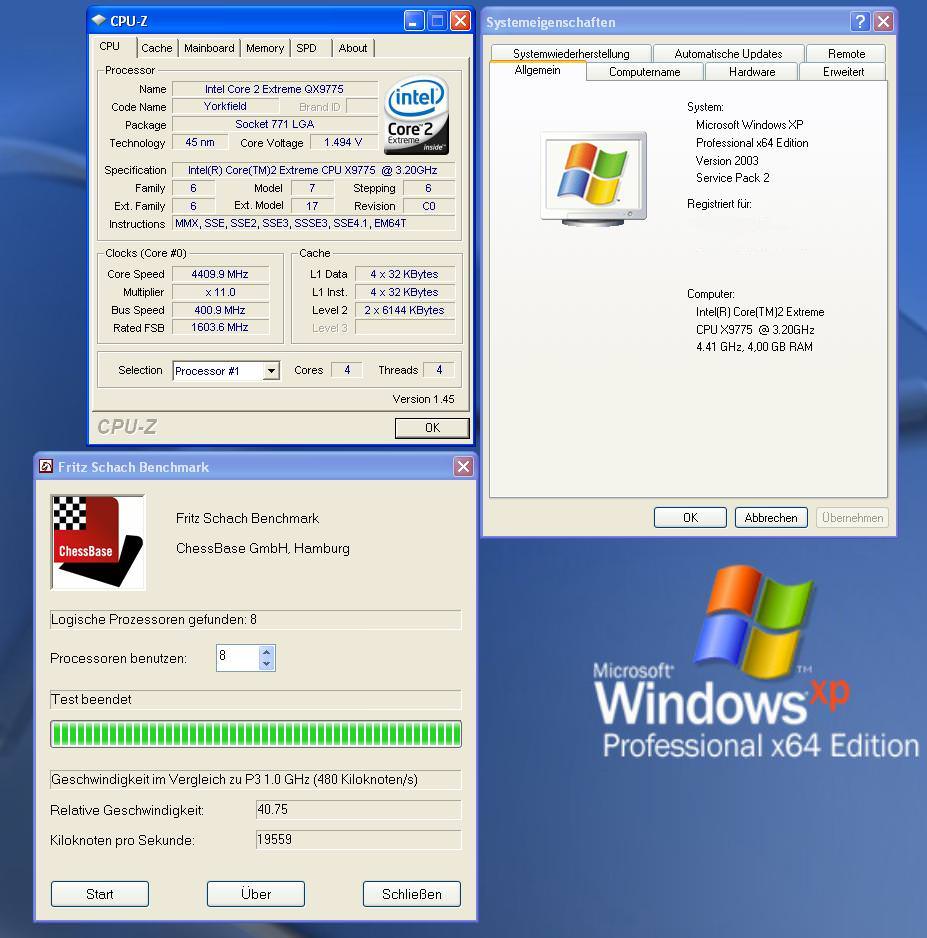Image resolution: width=927 pixels, height=938 pixels.
Task: Increase the Processoren benutzen count
Action: (266, 652)
